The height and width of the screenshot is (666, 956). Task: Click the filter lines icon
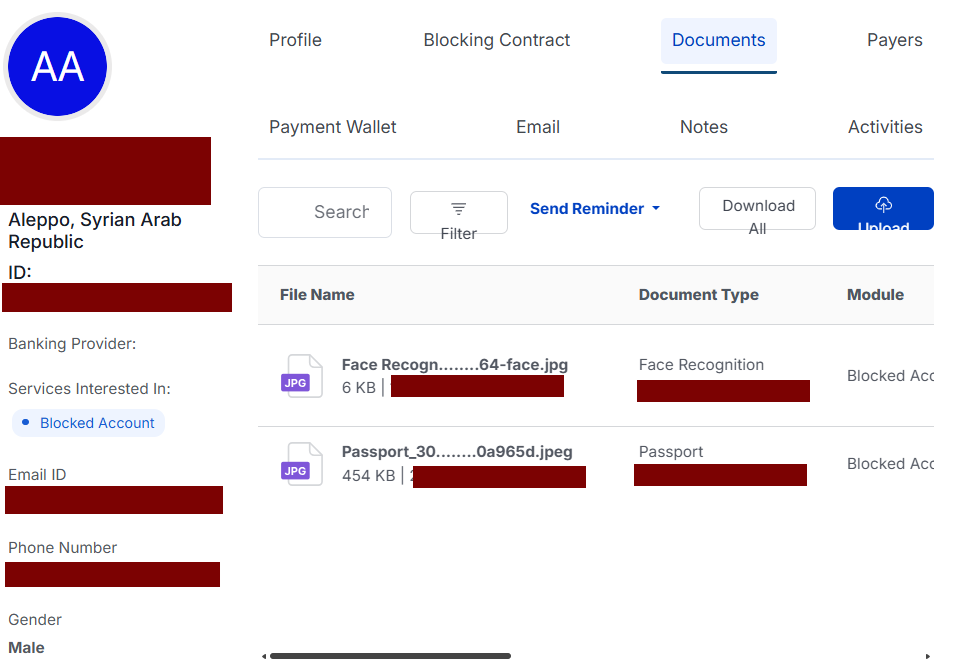coord(458,209)
